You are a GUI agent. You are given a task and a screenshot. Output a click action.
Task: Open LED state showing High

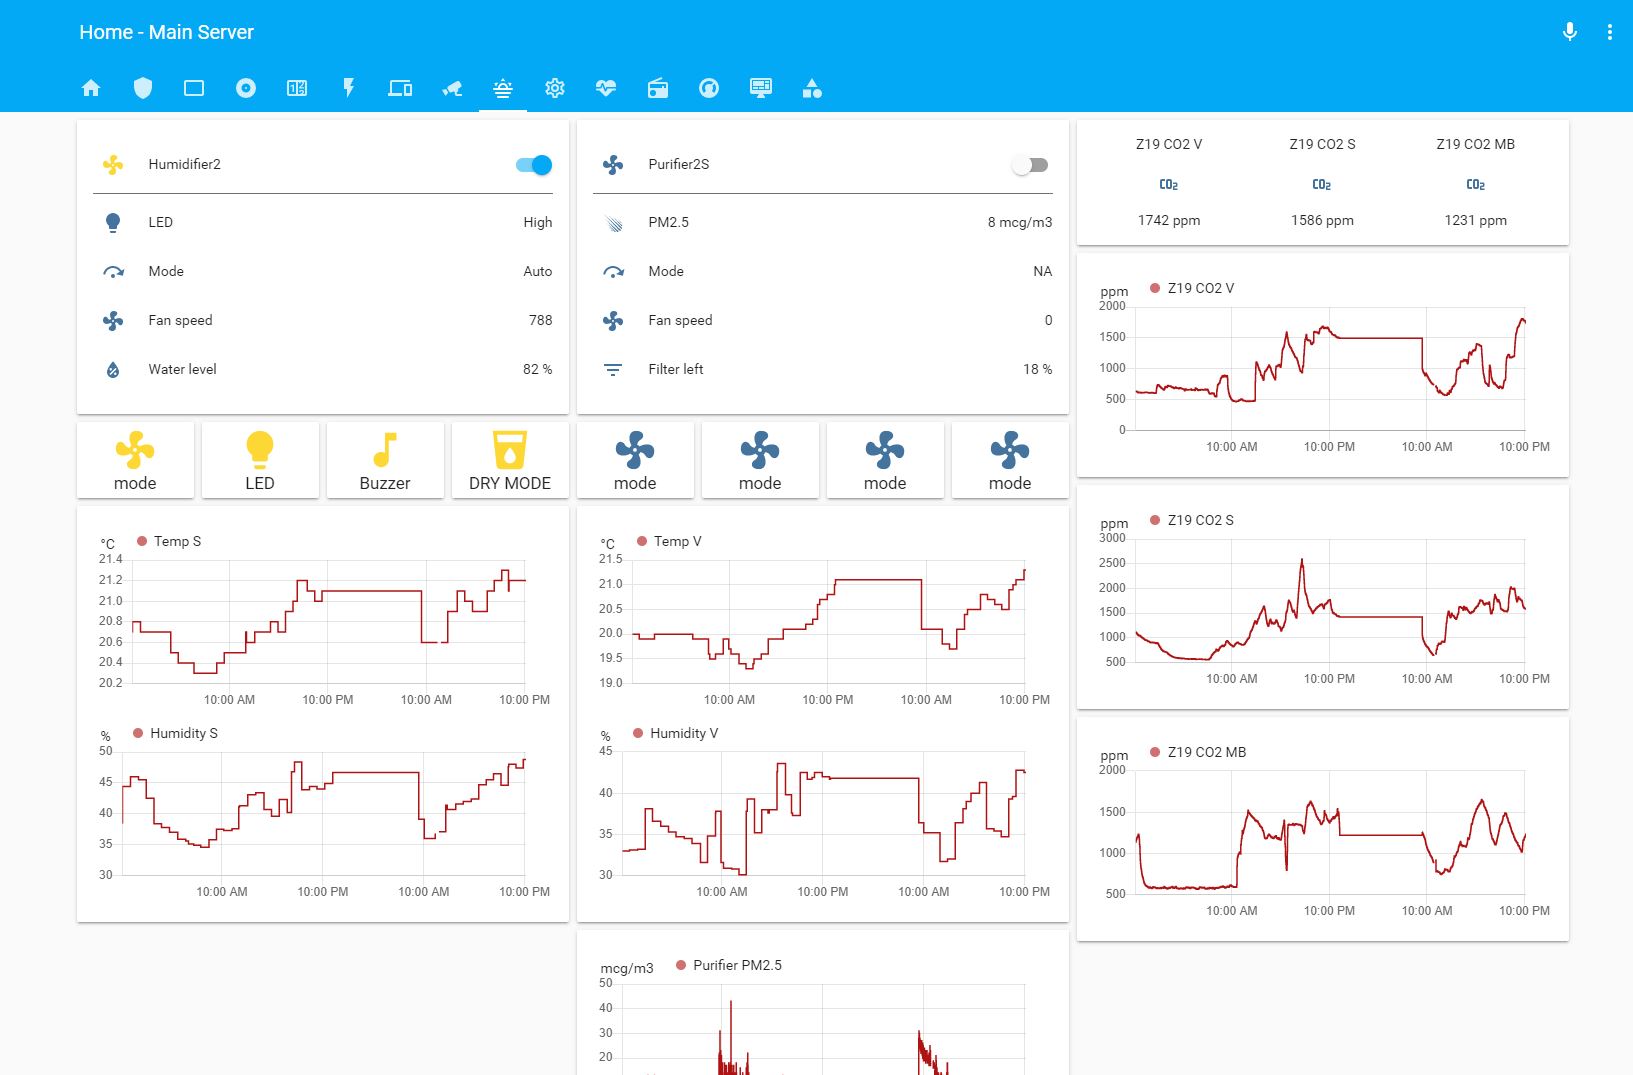(x=538, y=222)
